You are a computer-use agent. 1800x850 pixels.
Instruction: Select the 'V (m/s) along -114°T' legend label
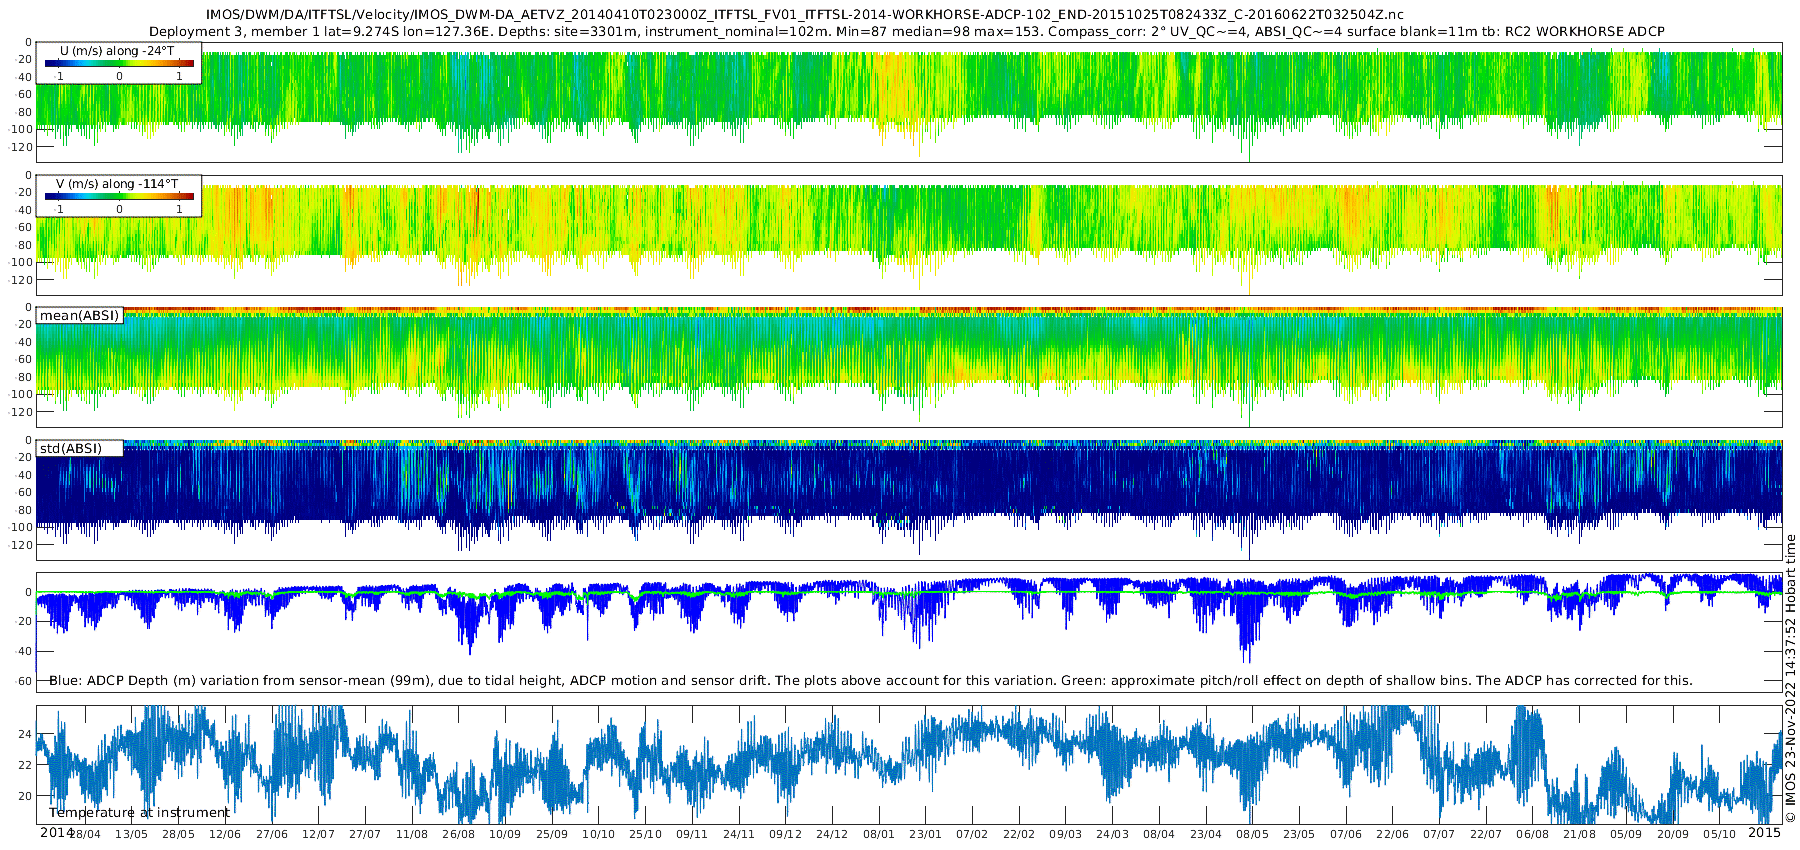(117, 183)
